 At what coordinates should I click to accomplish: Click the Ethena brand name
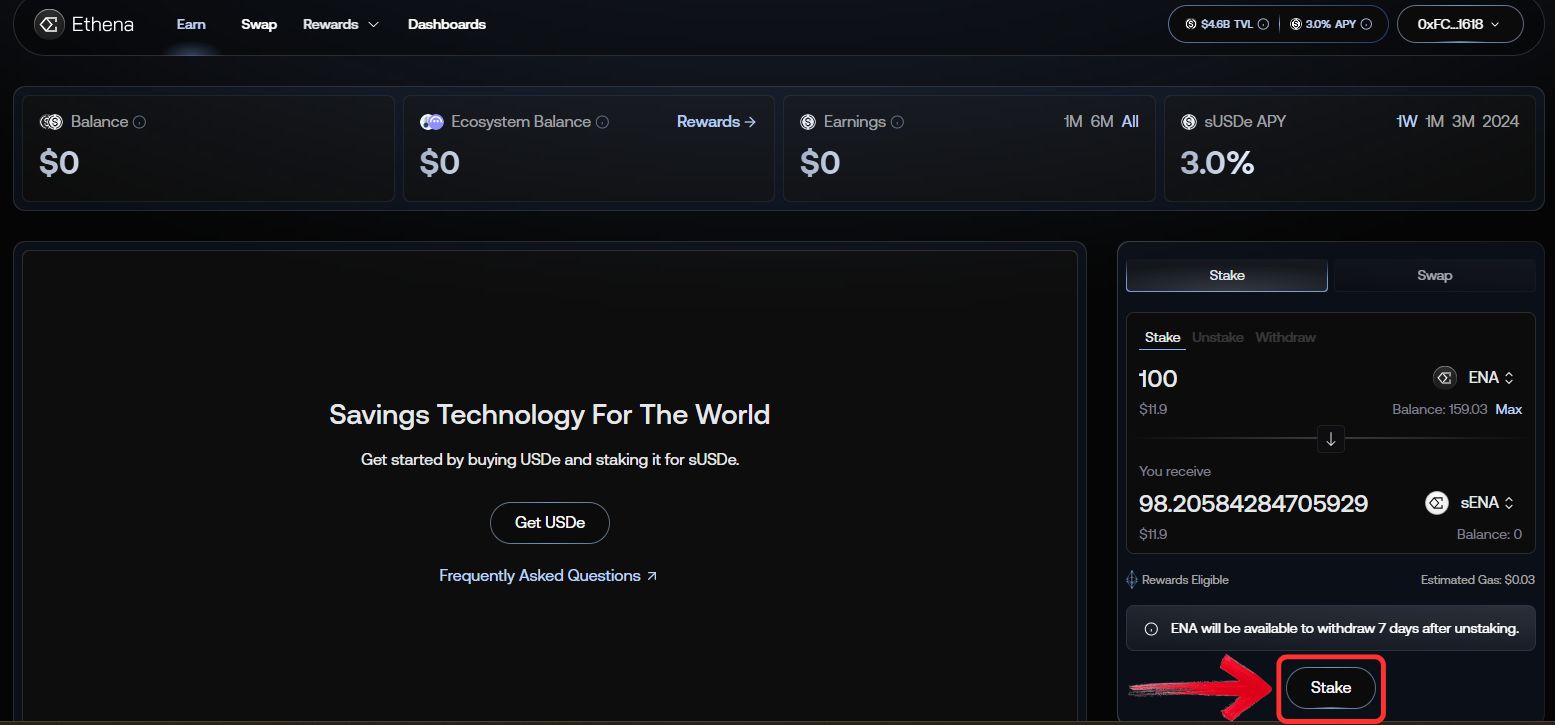pos(103,24)
